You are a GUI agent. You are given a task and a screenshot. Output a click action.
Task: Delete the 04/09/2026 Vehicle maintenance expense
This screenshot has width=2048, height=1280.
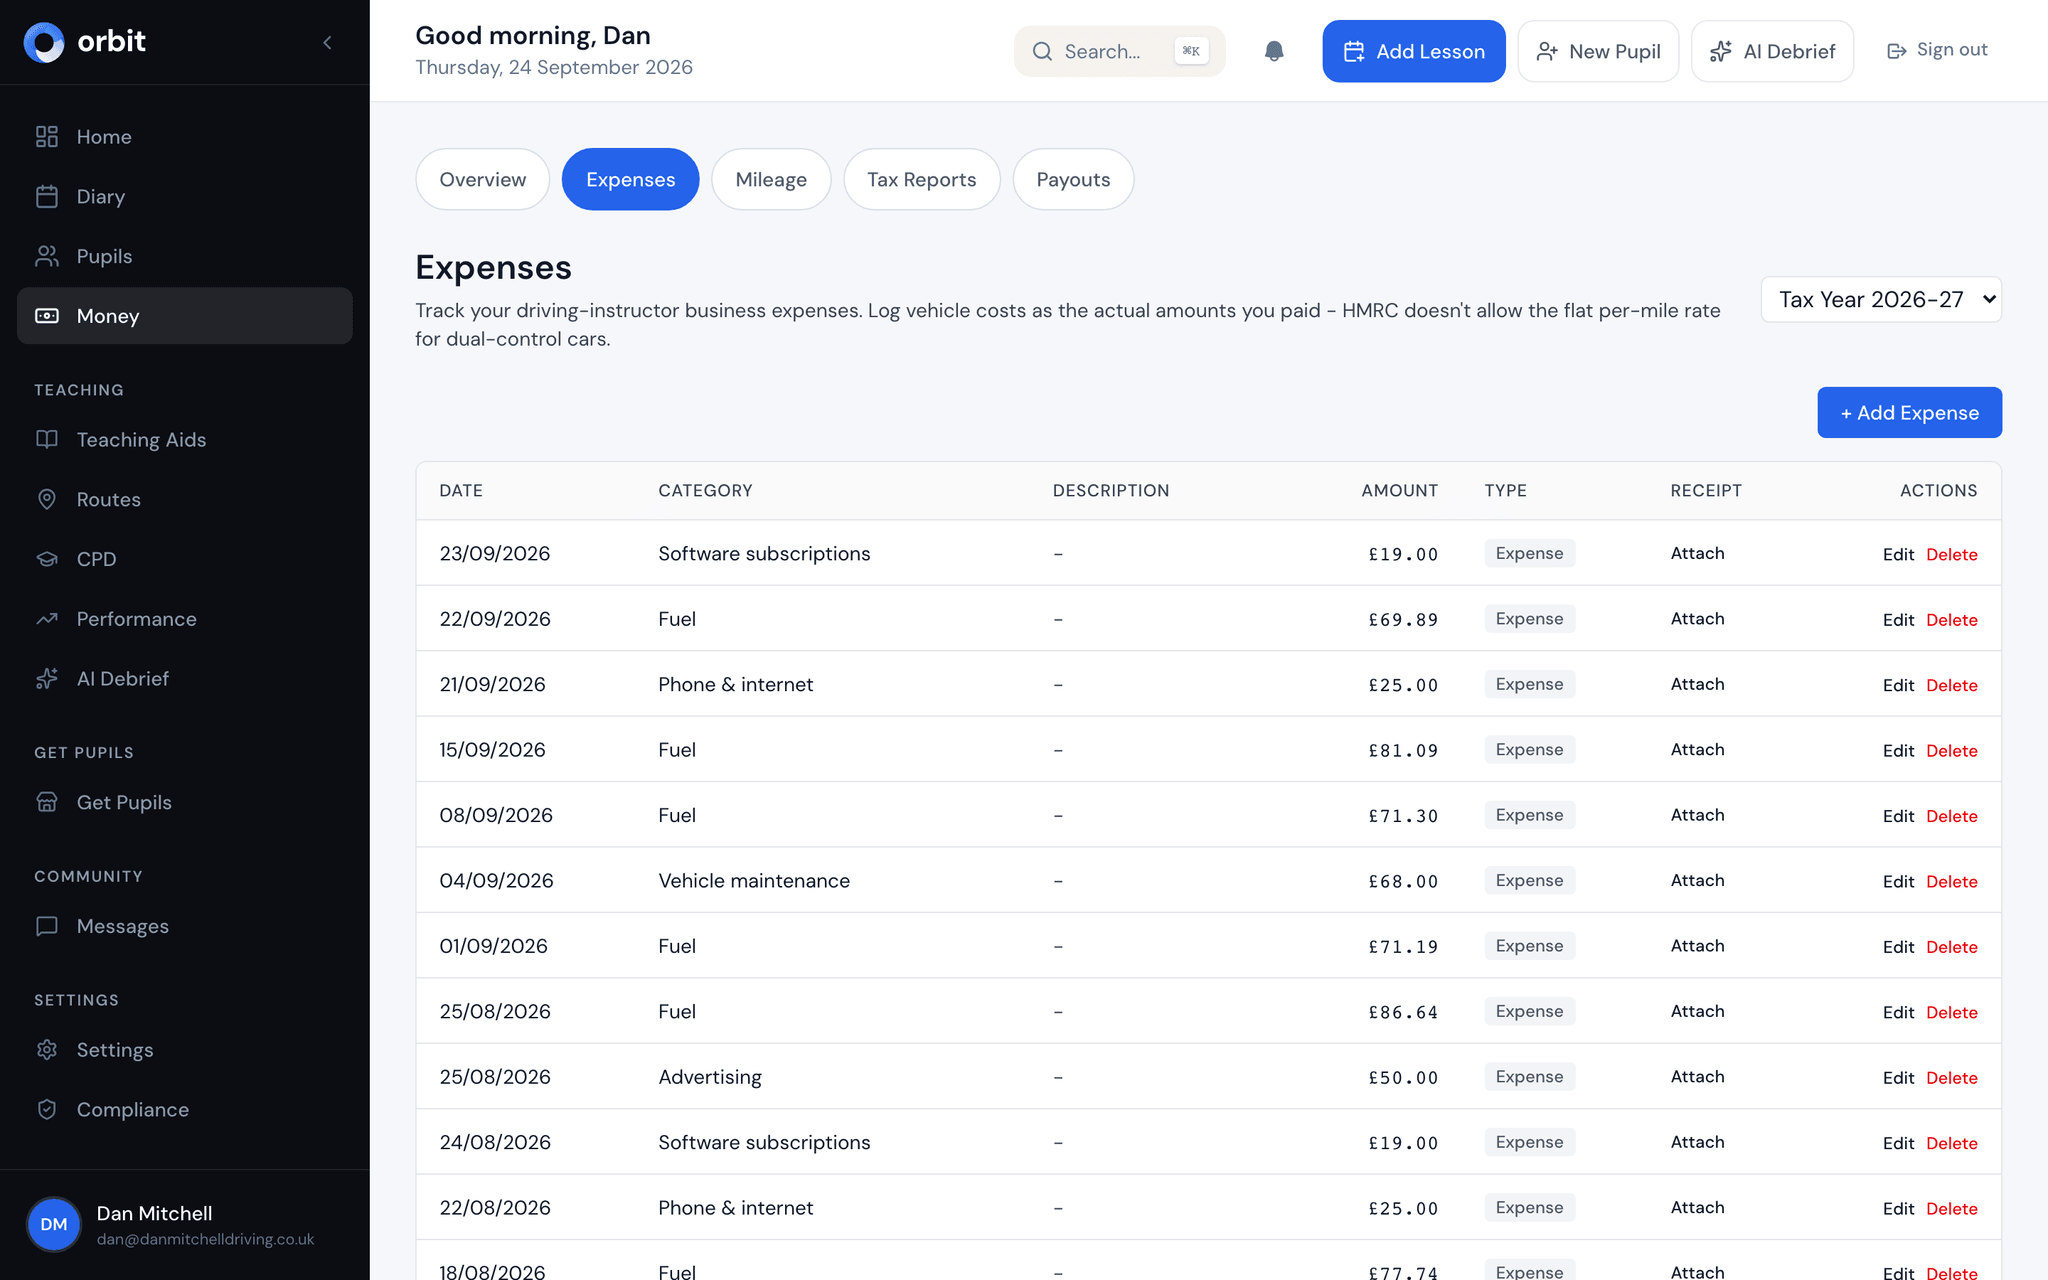click(1951, 882)
